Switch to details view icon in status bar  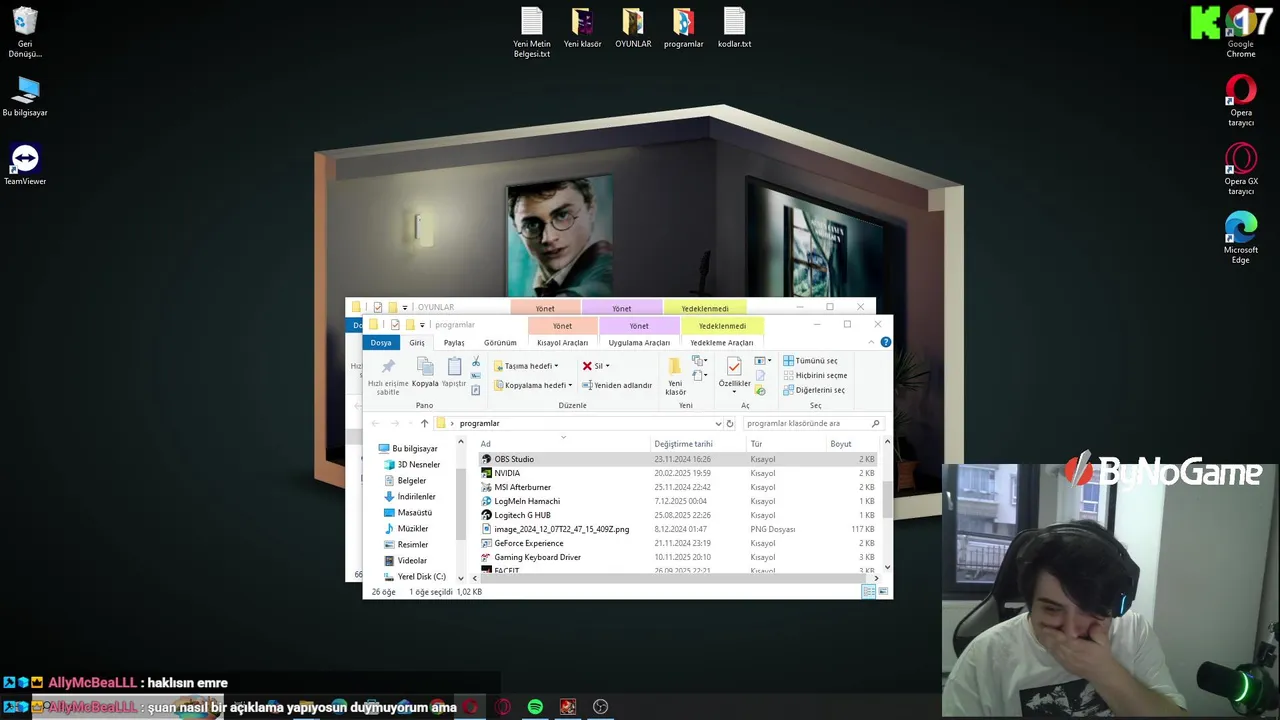[x=868, y=592]
